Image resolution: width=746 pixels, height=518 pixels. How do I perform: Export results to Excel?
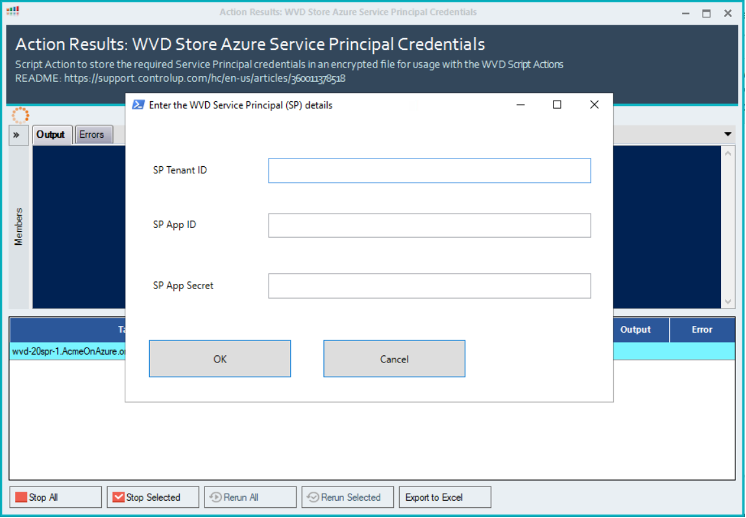(x=445, y=497)
